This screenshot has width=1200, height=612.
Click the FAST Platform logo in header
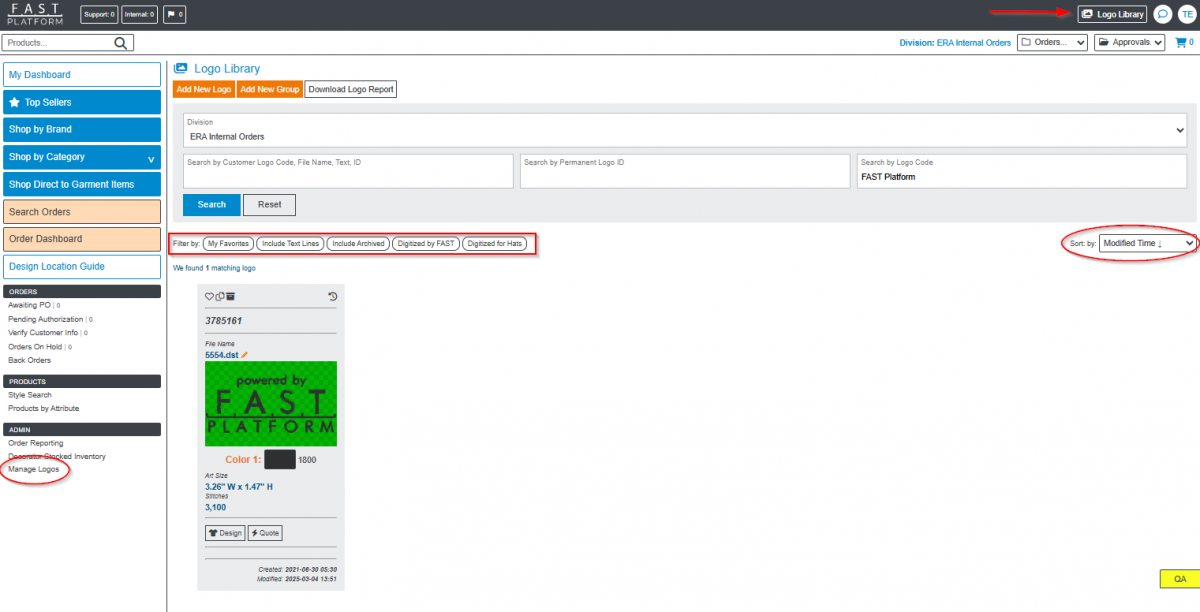coord(35,14)
